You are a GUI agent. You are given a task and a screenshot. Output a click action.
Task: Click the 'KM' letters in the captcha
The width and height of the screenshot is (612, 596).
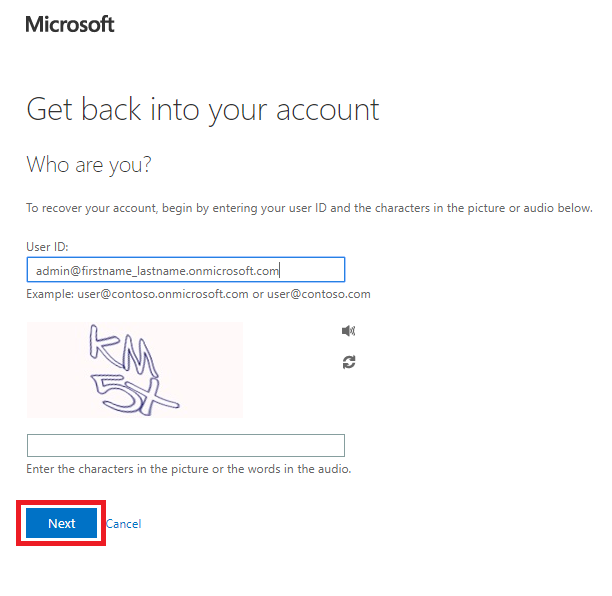pyautogui.click(x=123, y=348)
